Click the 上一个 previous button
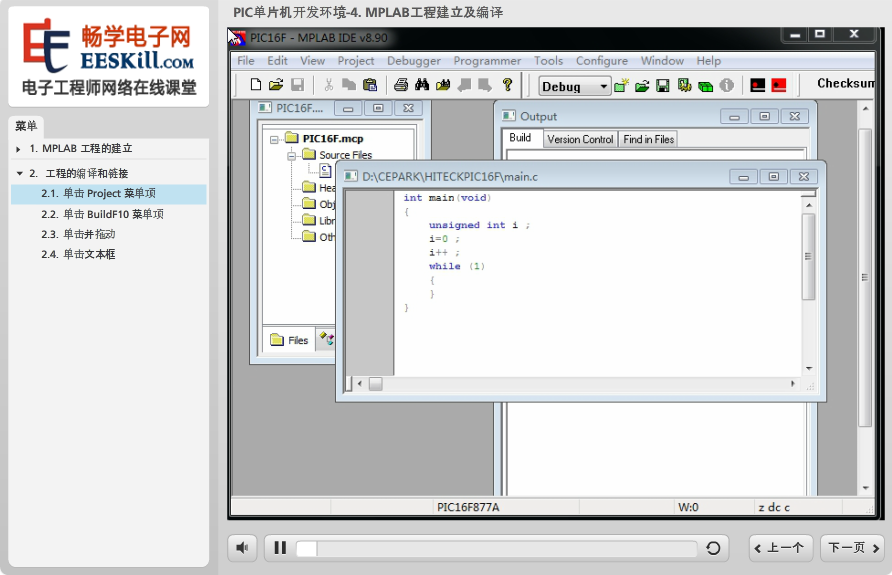892x575 pixels. (780, 548)
